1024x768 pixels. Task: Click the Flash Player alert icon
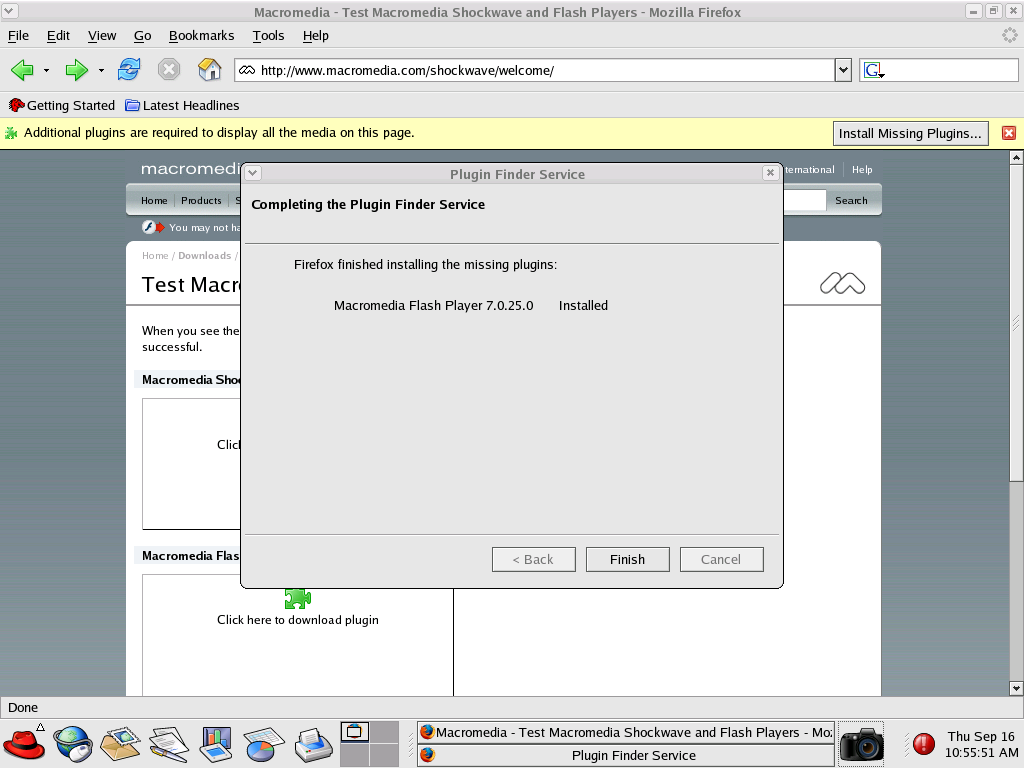[x=153, y=227]
